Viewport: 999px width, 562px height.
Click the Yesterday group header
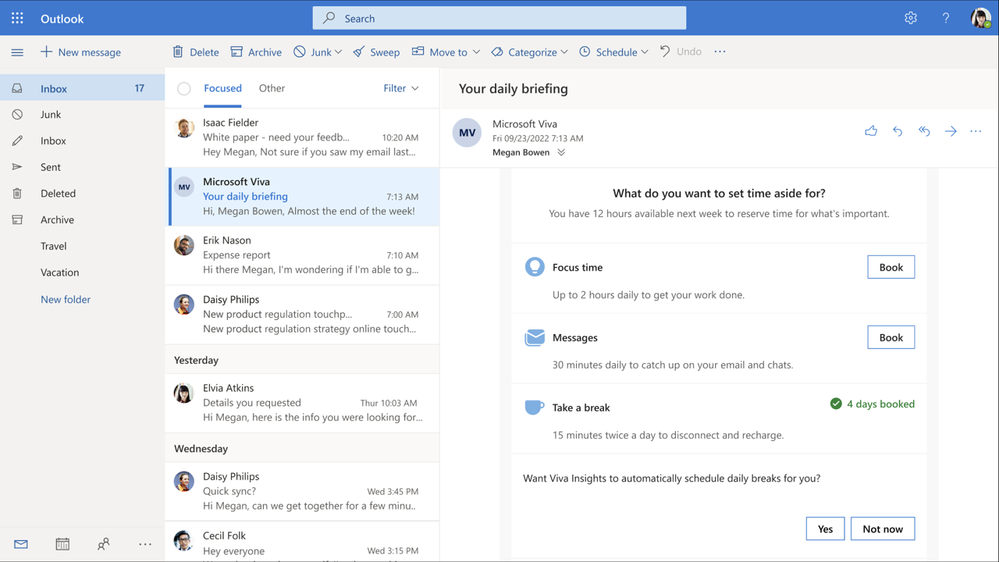coord(302,360)
